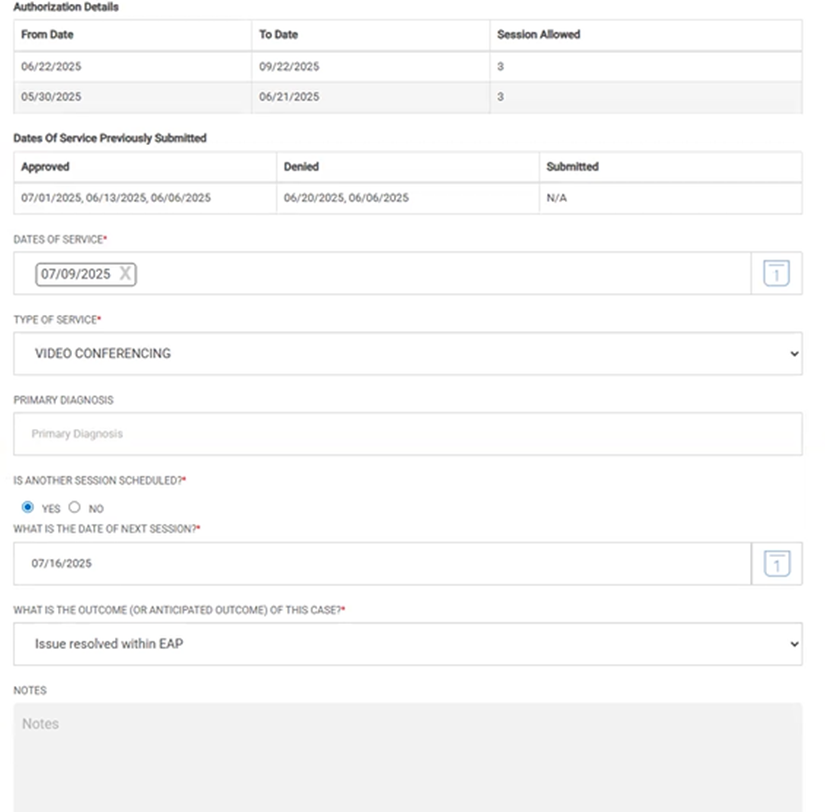The image size is (825, 812).
Task: Focus the Primary Diagnosis input field
Action: [407, 434]
